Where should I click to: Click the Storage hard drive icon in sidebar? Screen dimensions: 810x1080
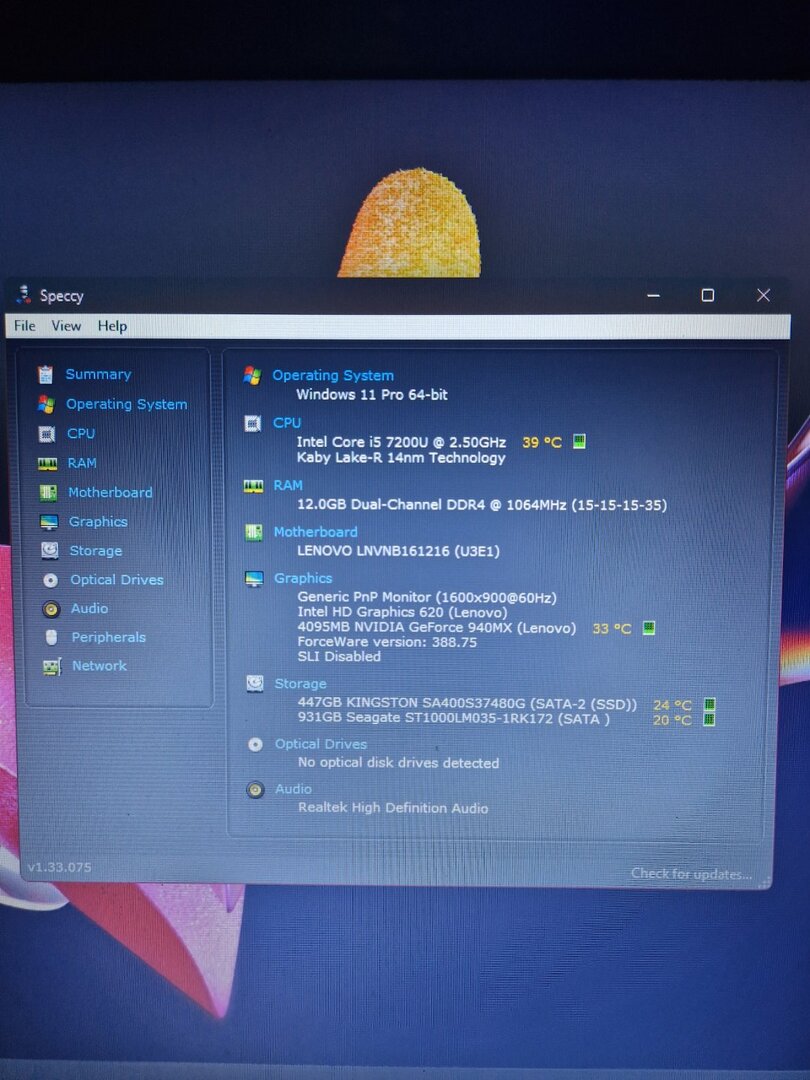click(50, 550)
